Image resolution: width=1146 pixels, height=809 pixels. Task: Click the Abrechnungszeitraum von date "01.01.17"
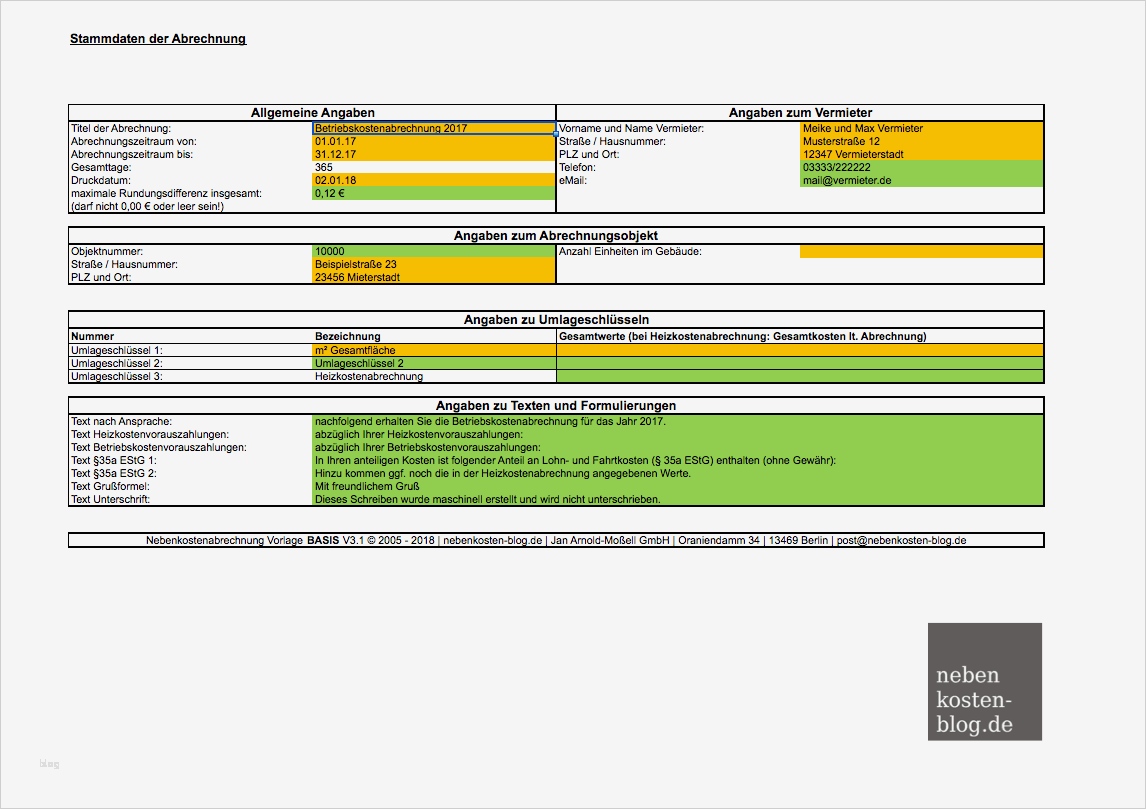[430, 142]
